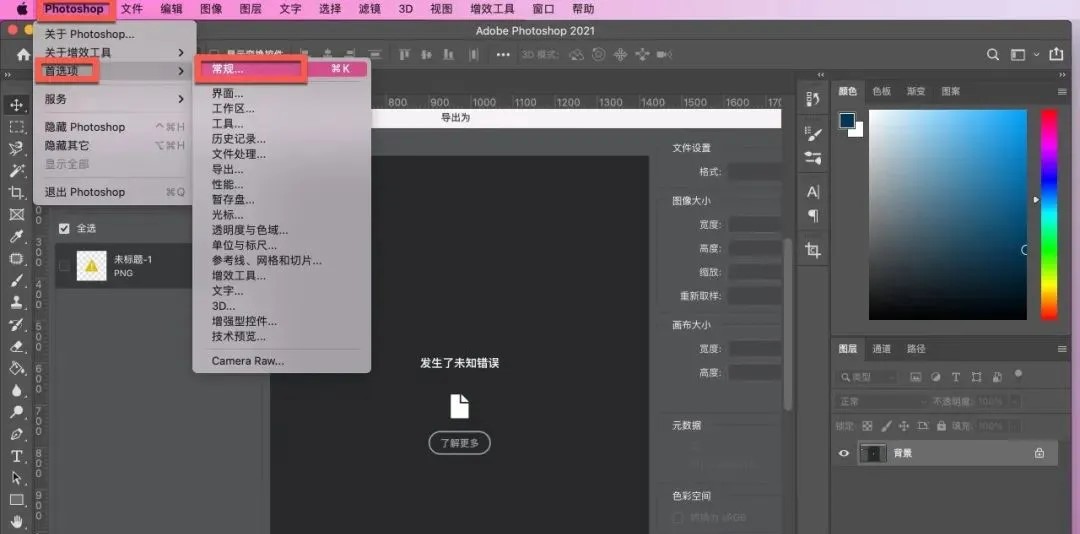The image size is (1080, 534).
Task: Open the Apple menu
Action: (x=21, y=9)
